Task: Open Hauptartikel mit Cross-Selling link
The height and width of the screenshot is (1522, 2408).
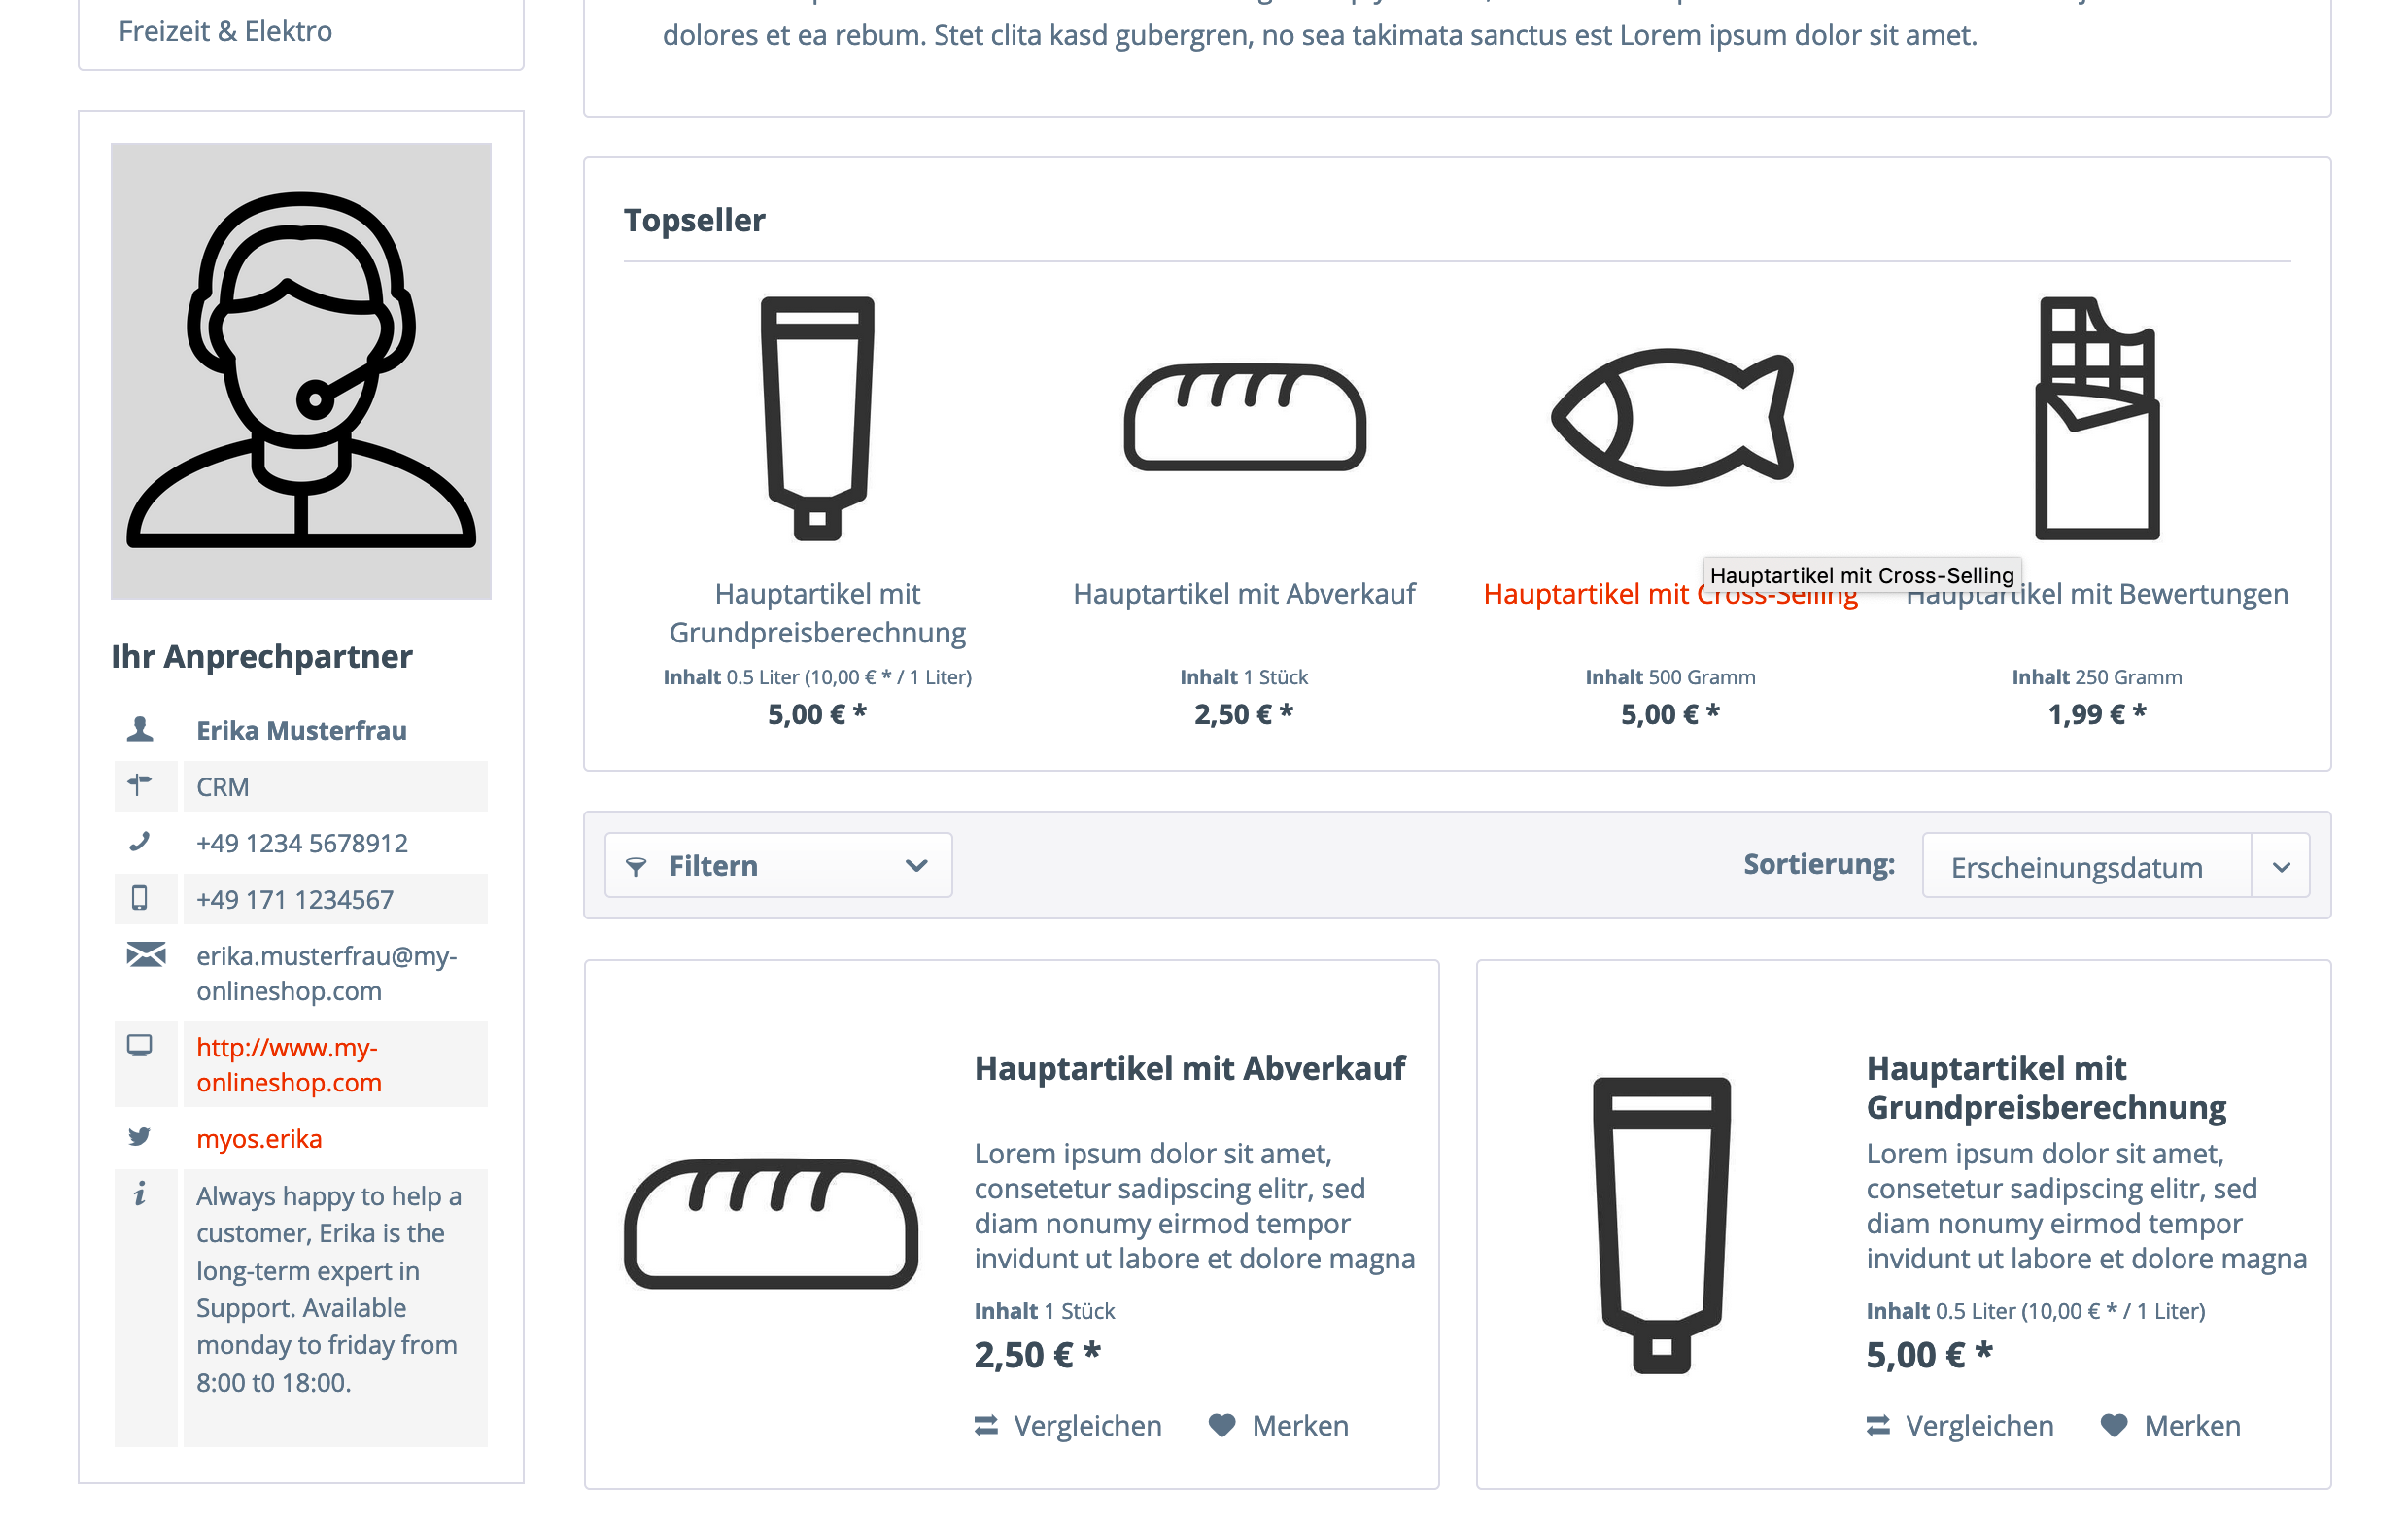Action: (1670, 594)
